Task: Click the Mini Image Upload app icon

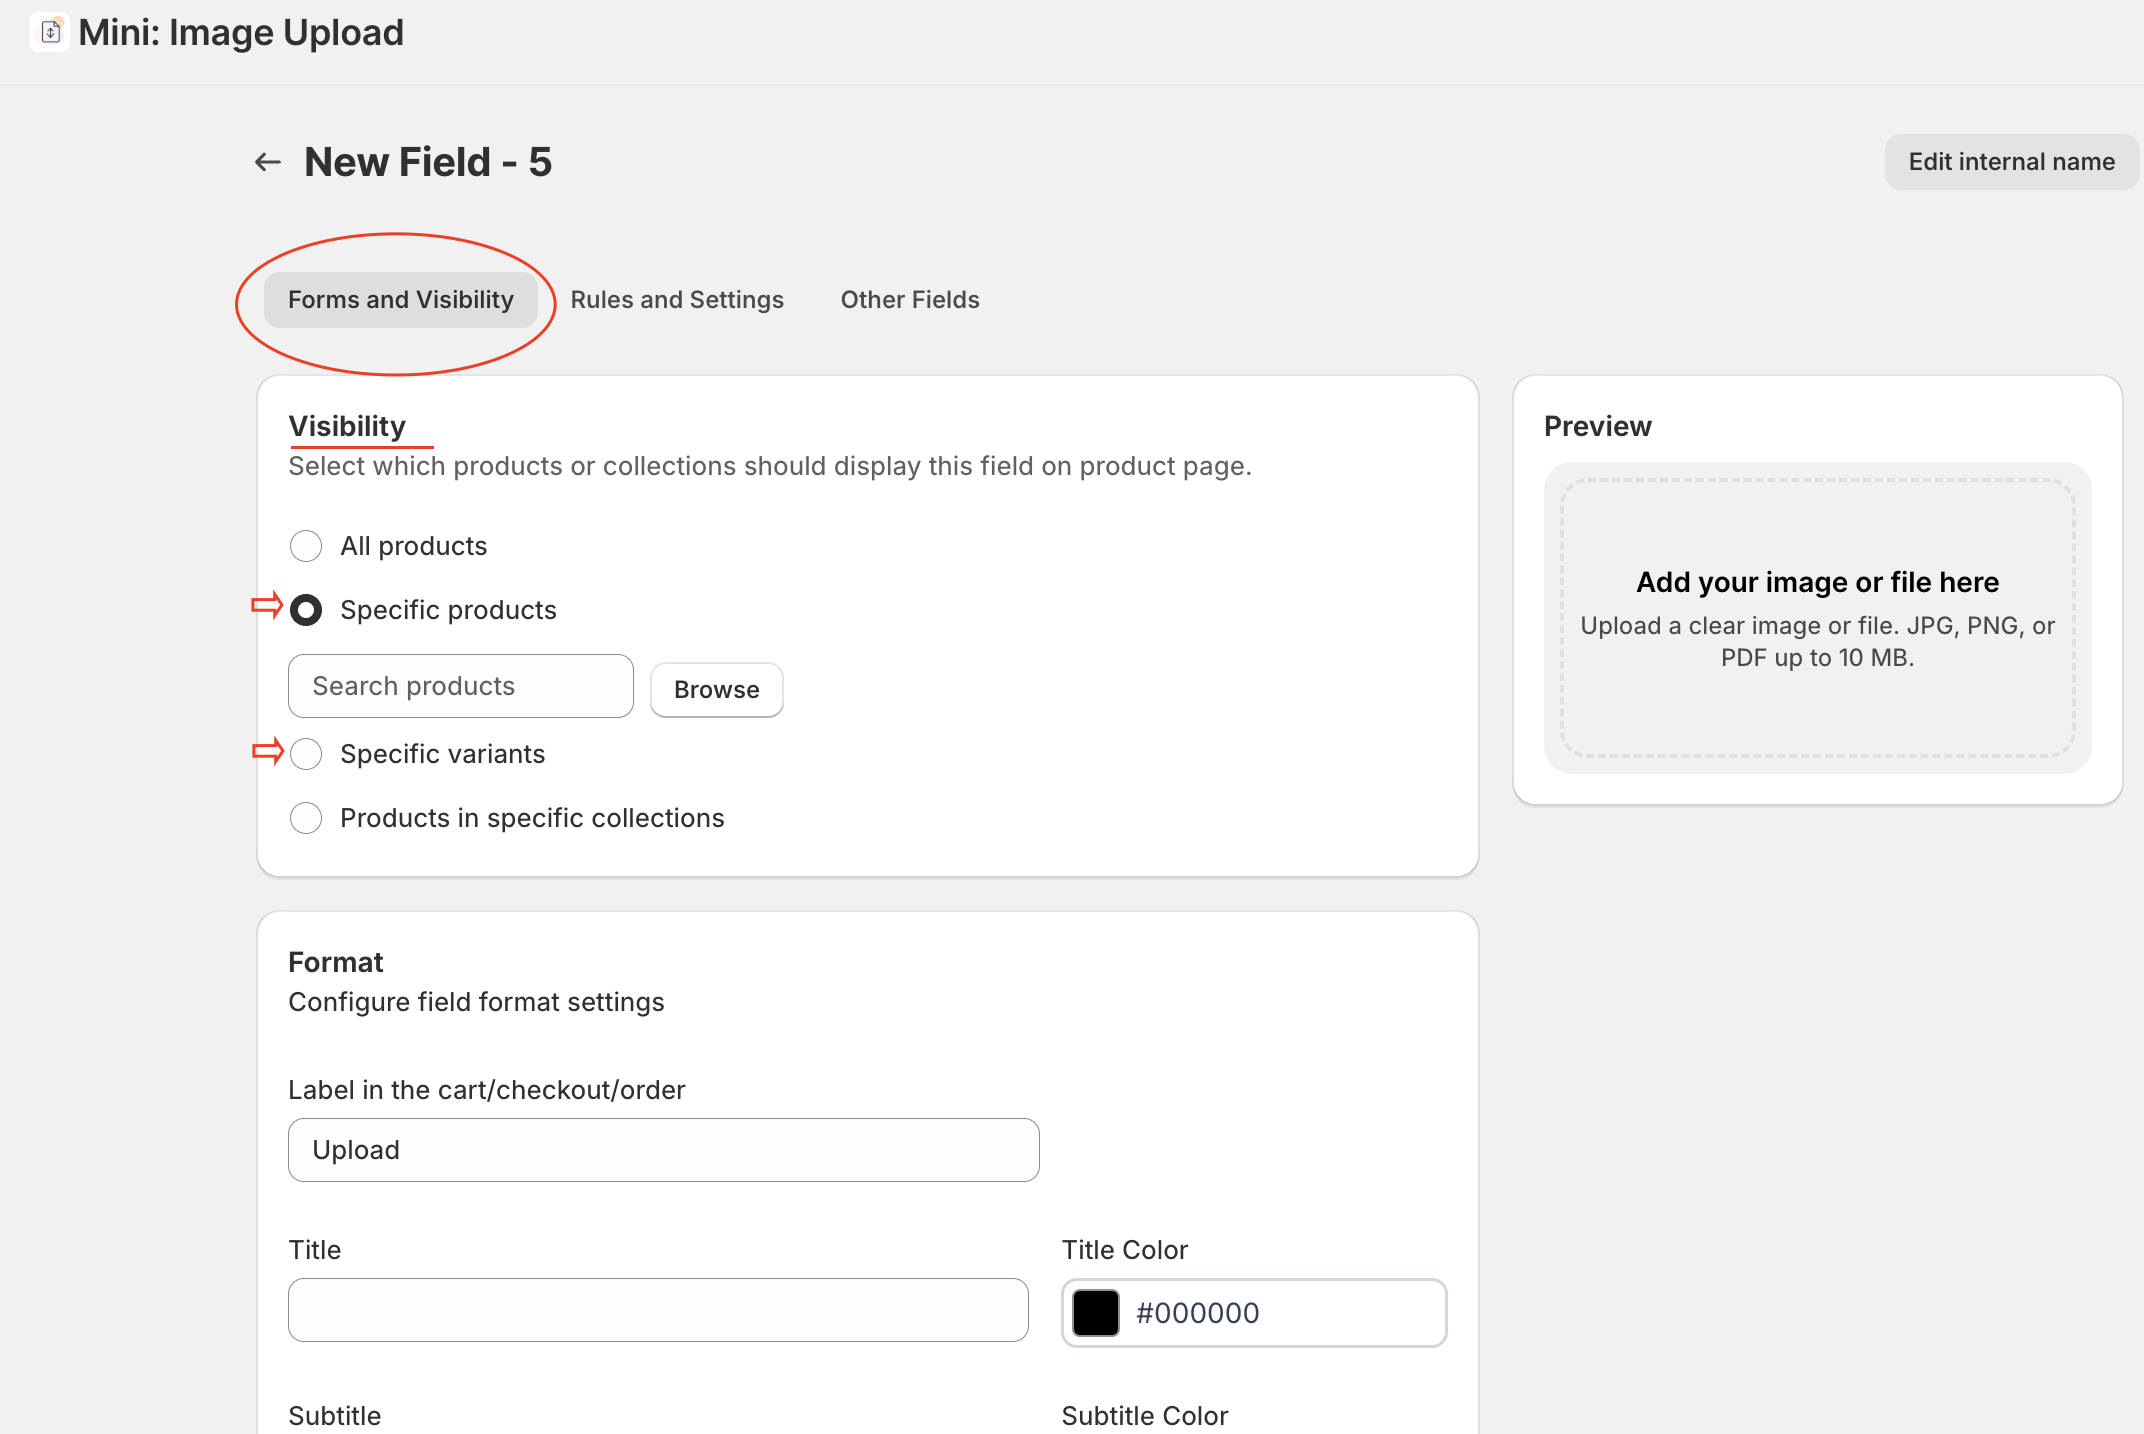Action: pos(50,33)
